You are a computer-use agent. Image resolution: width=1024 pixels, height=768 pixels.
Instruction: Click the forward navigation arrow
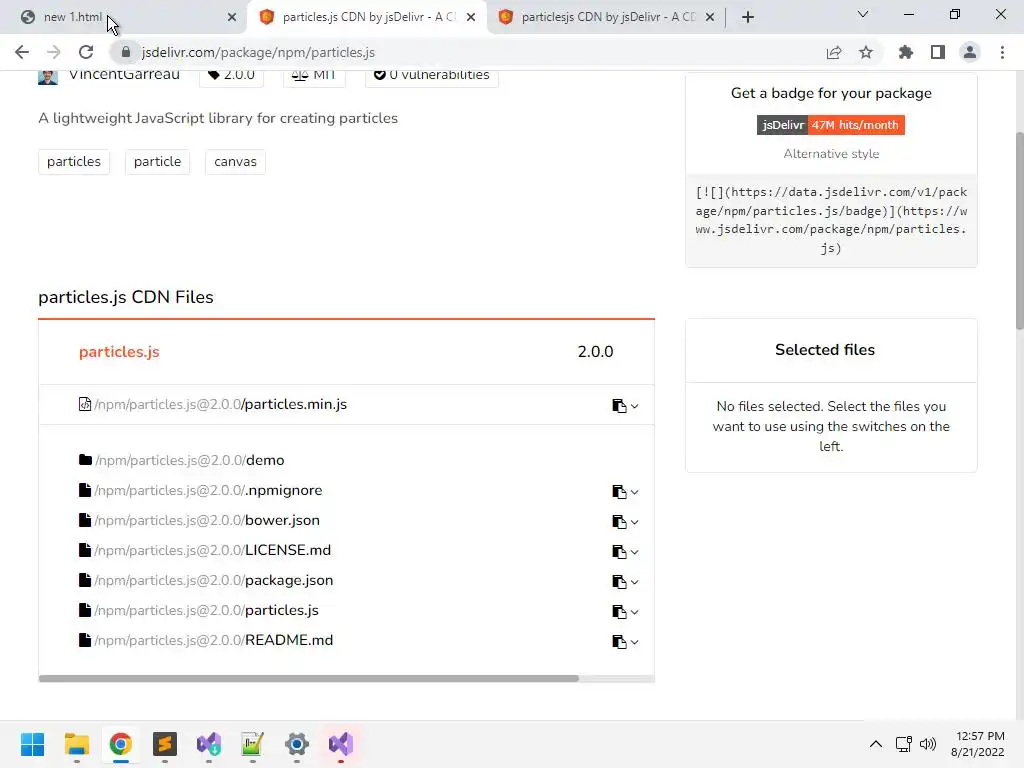pos(54,52)
